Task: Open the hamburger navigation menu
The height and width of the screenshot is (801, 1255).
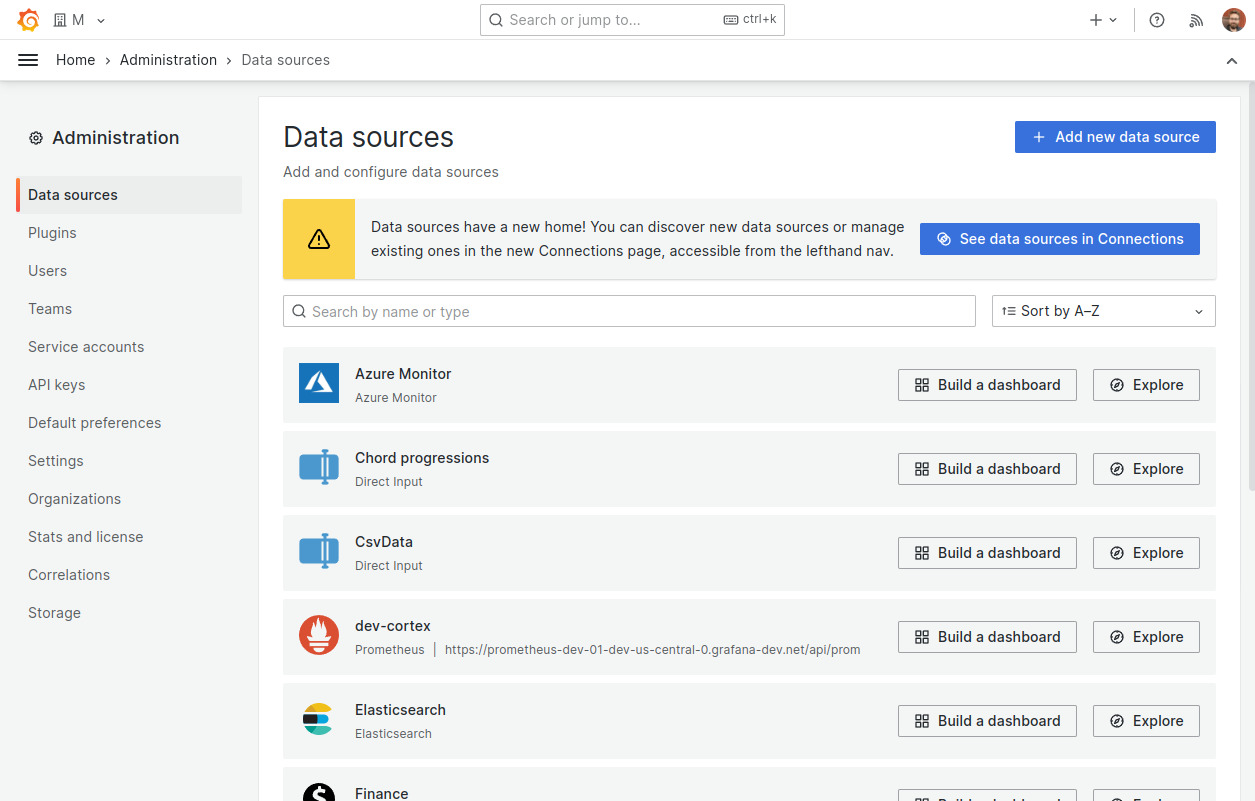Action: tap(28, 60)
